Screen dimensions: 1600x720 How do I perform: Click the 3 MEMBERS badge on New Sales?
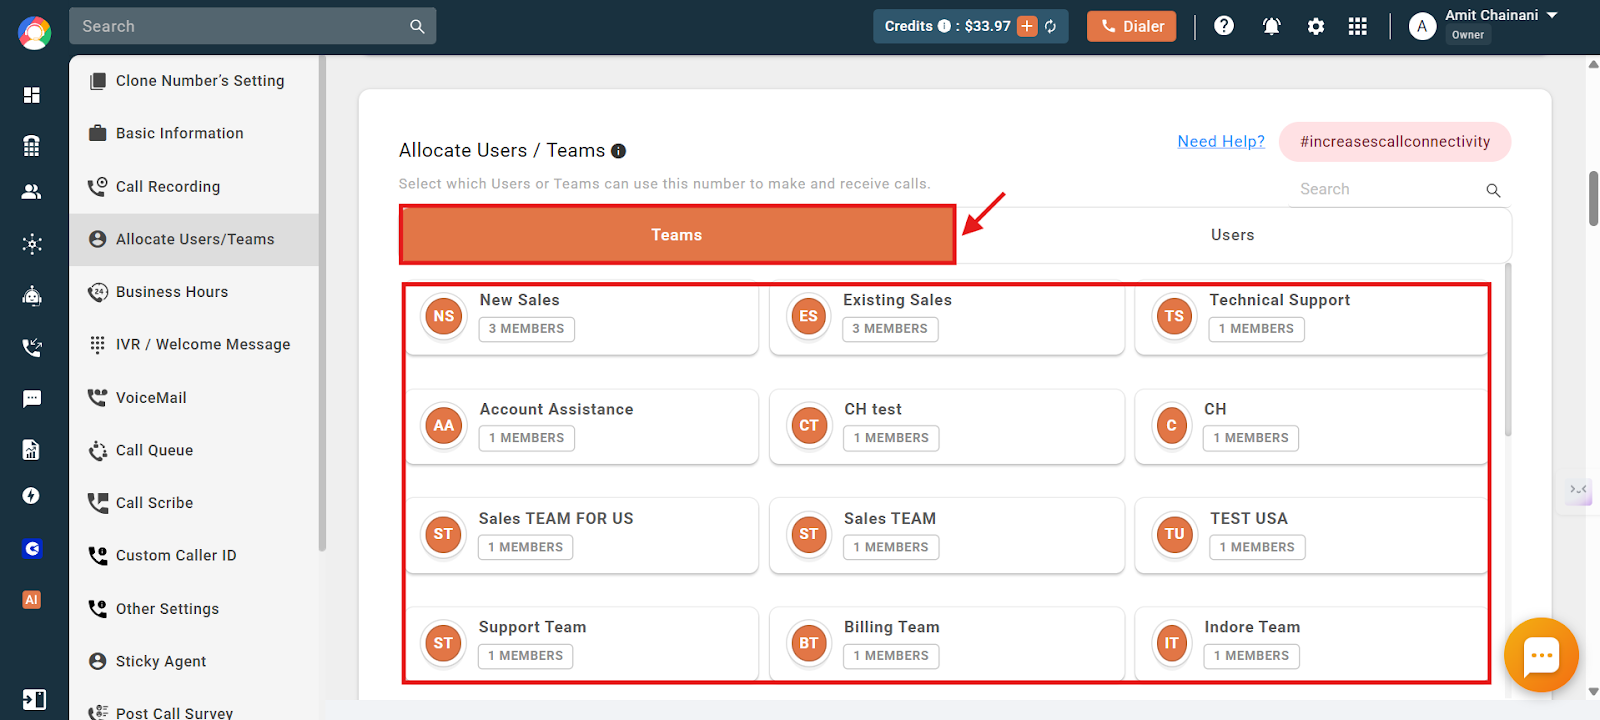coord(527,329)
